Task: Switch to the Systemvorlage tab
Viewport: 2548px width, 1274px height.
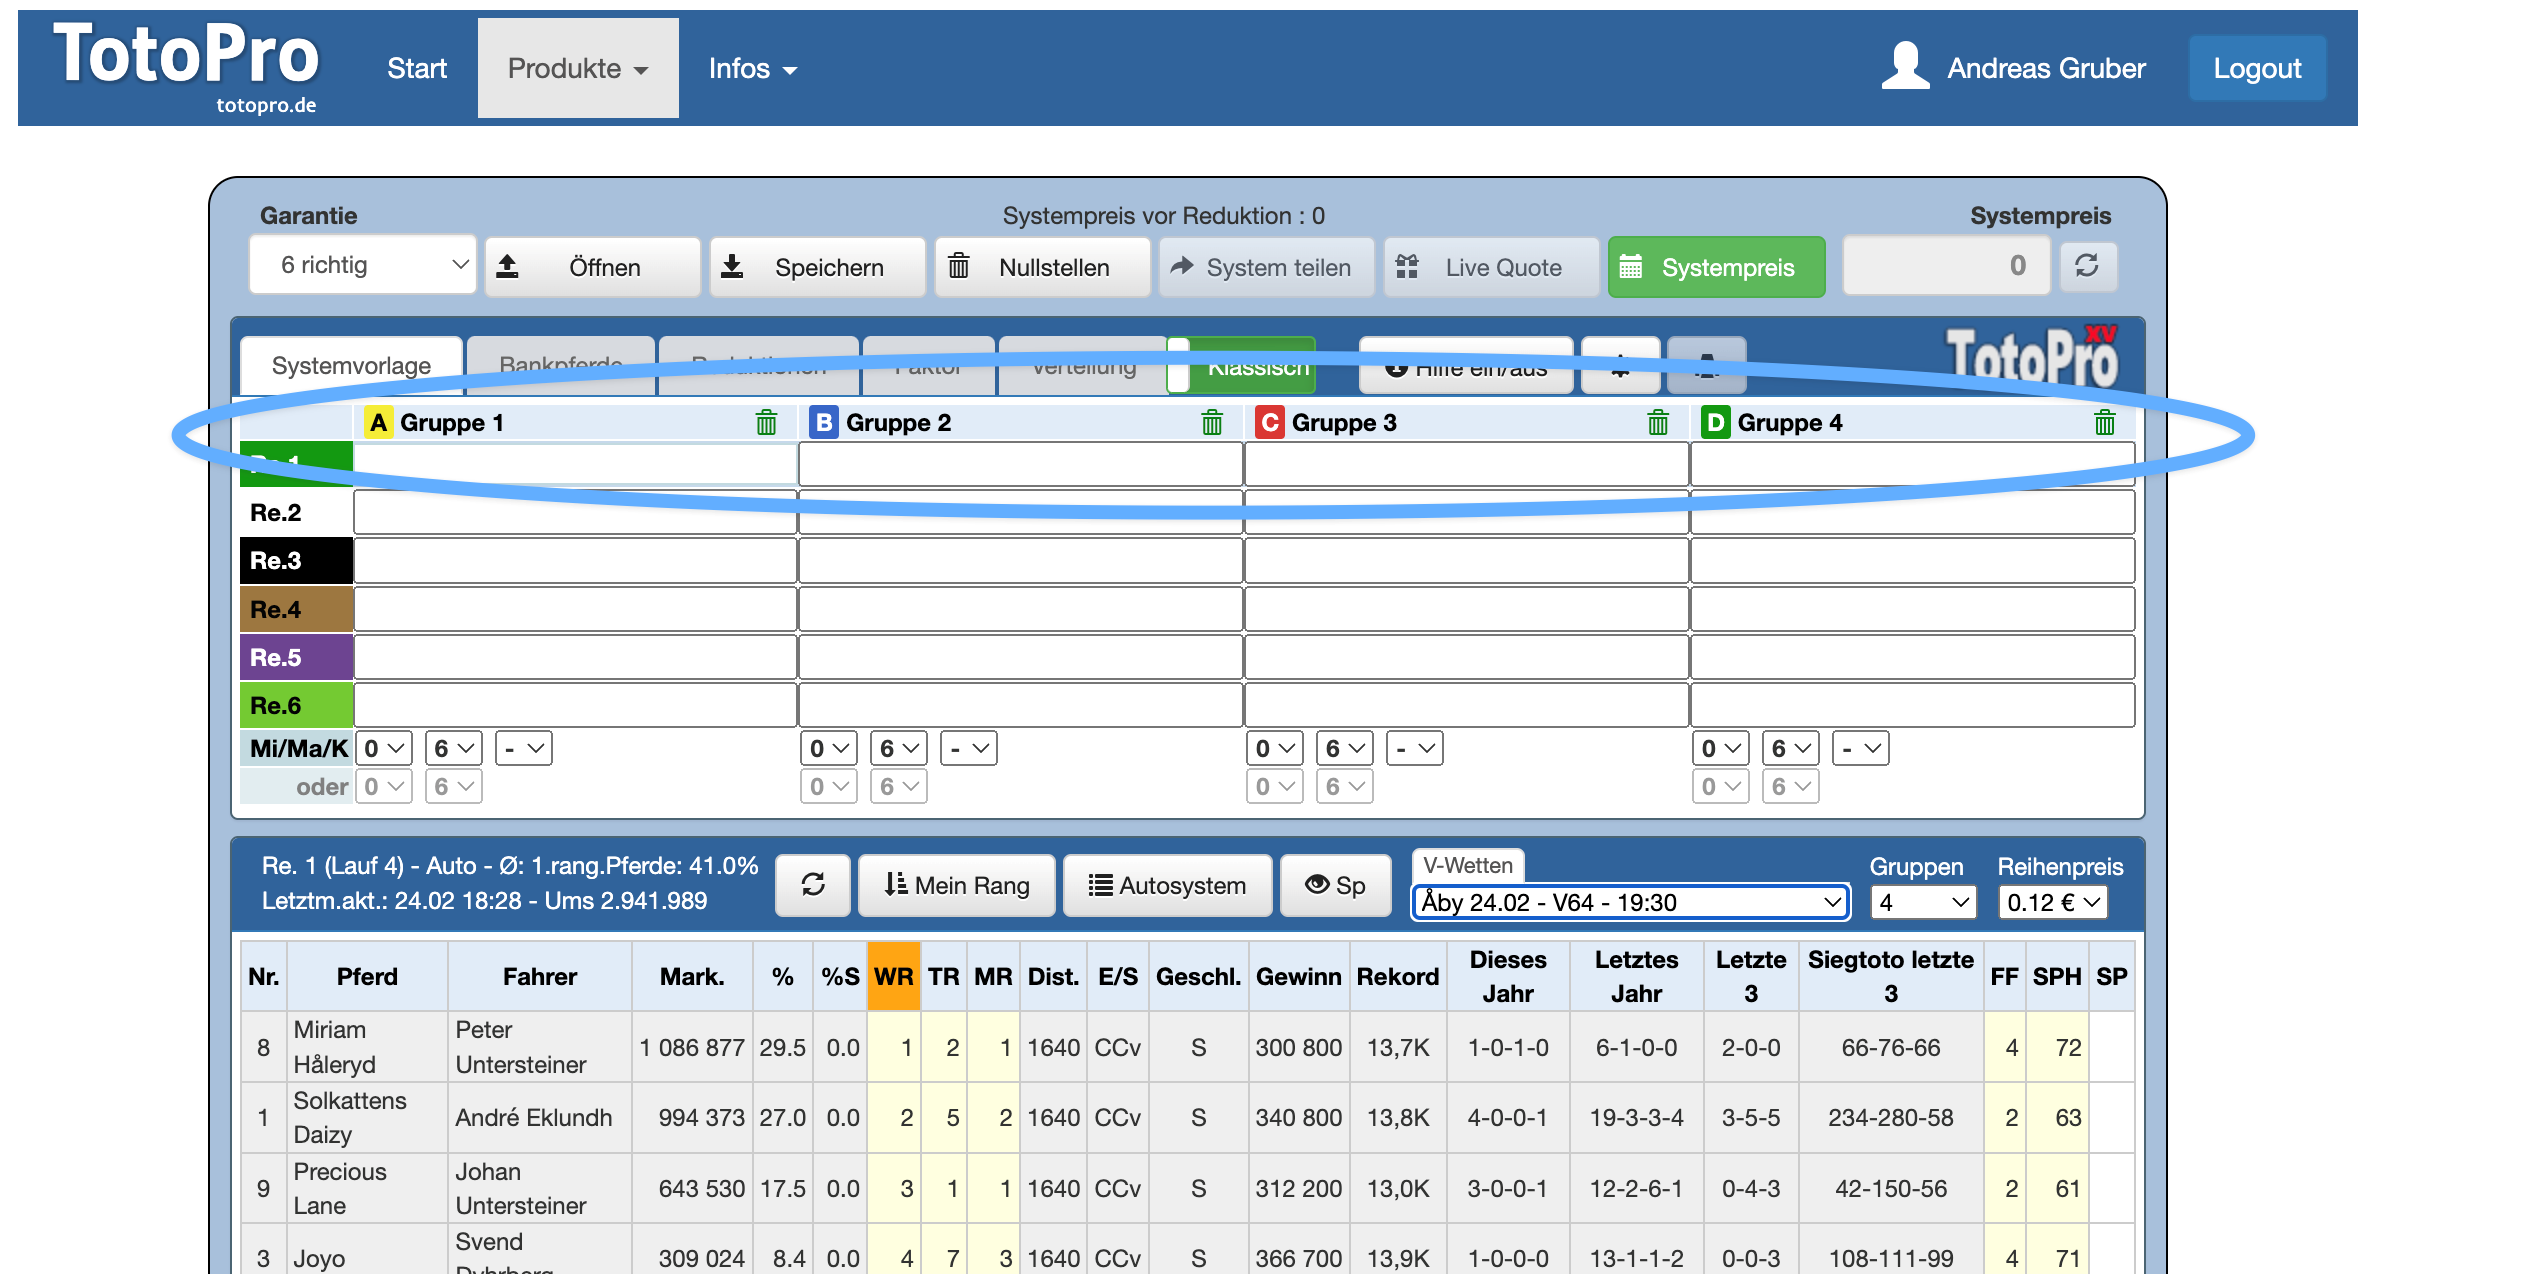Action: [x=352, y=366]
